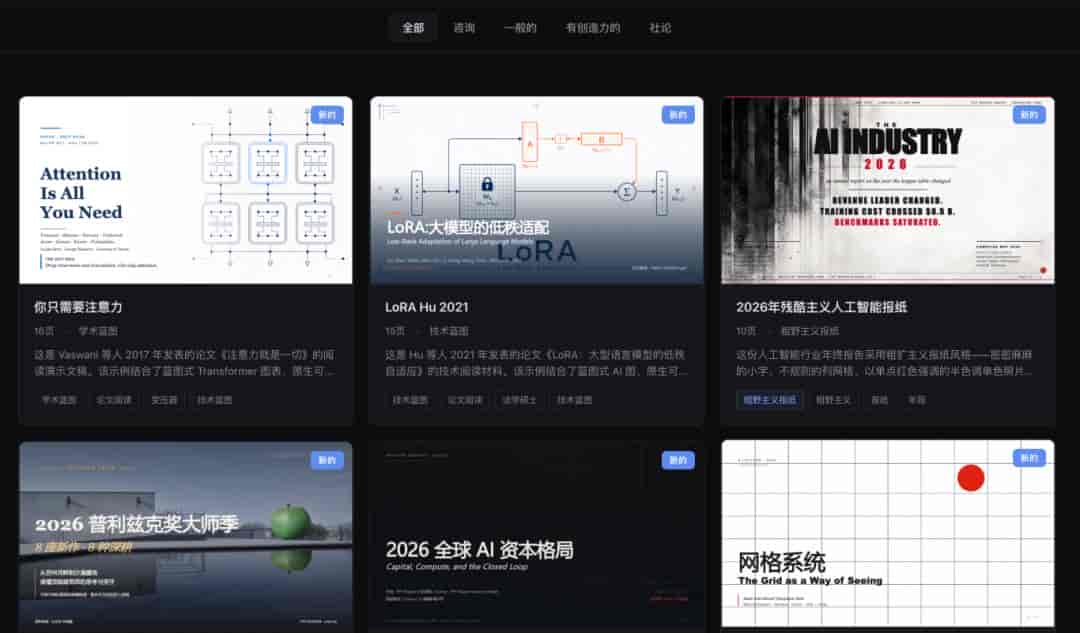
Task: Click the 新的 badge on 网格系统 card
Action: 1029,458
